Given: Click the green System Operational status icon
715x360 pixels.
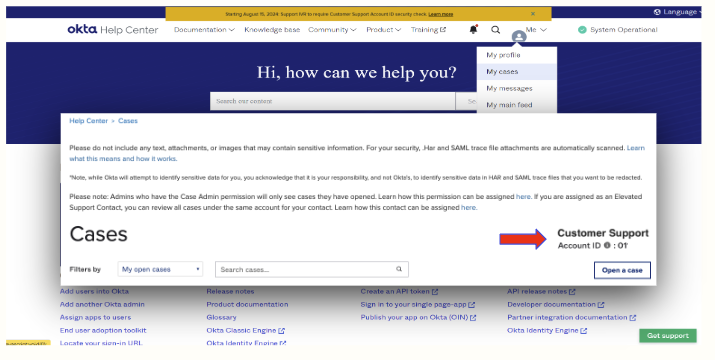Looking at the screenshot, I should coord(582,30).
